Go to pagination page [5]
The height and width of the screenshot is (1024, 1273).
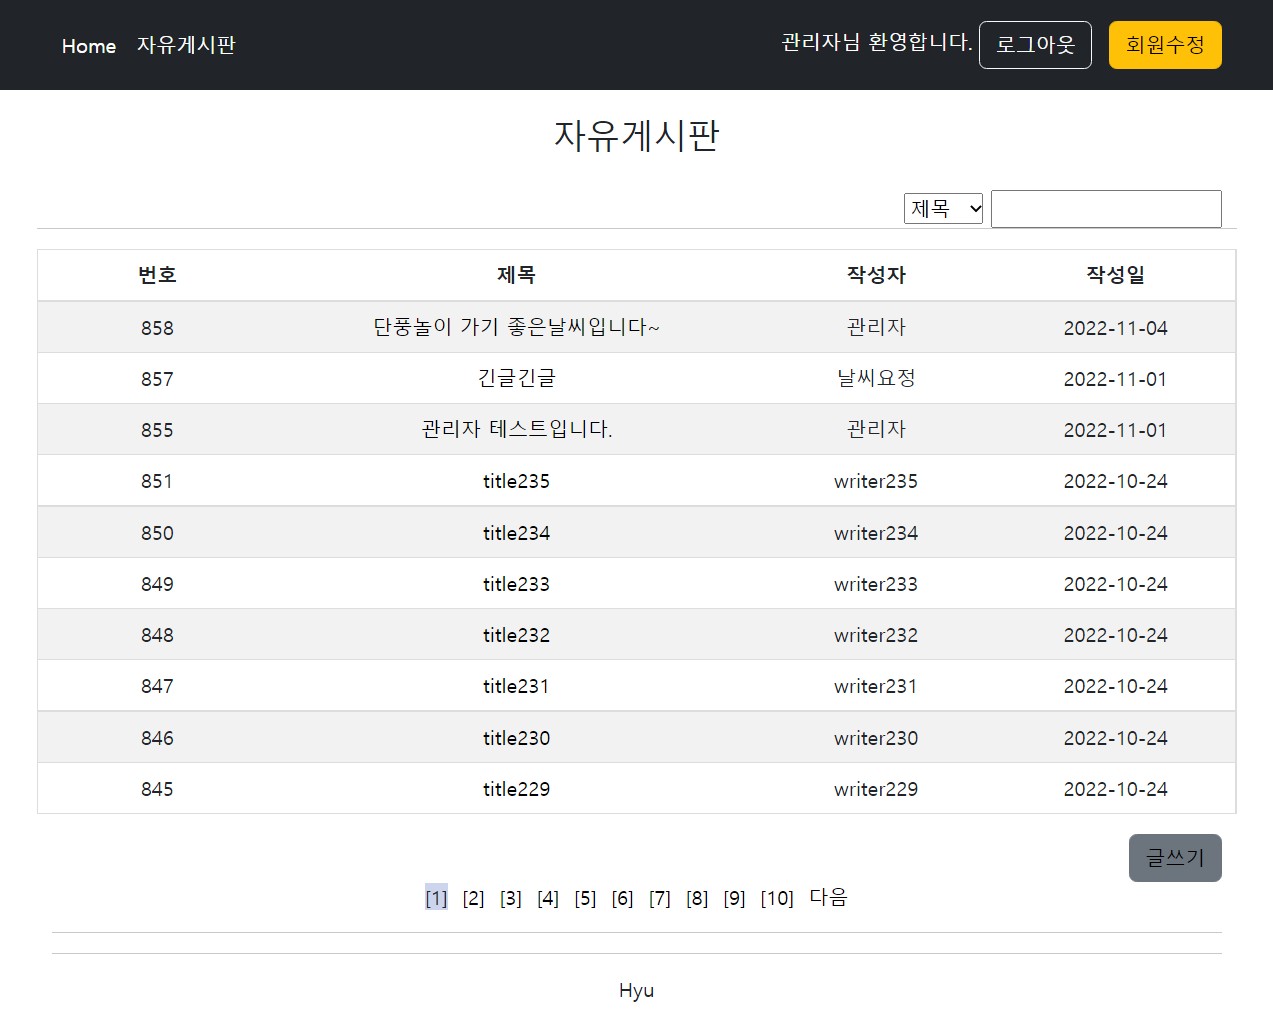point(585,898)
